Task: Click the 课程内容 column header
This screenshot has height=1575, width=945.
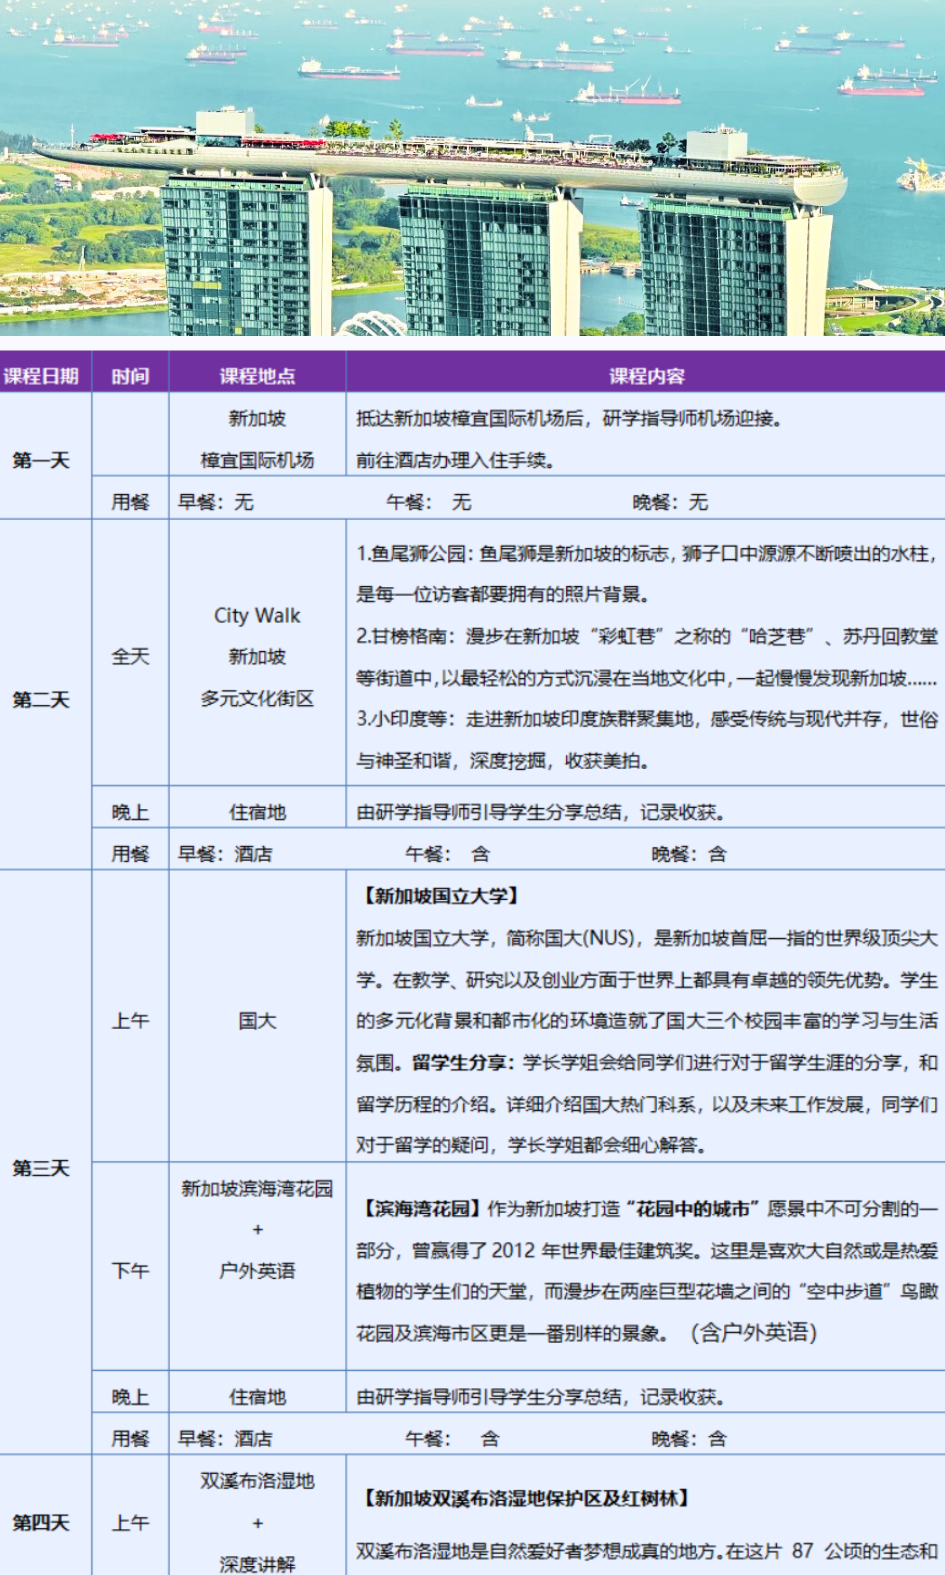Action: pos(646,376)
